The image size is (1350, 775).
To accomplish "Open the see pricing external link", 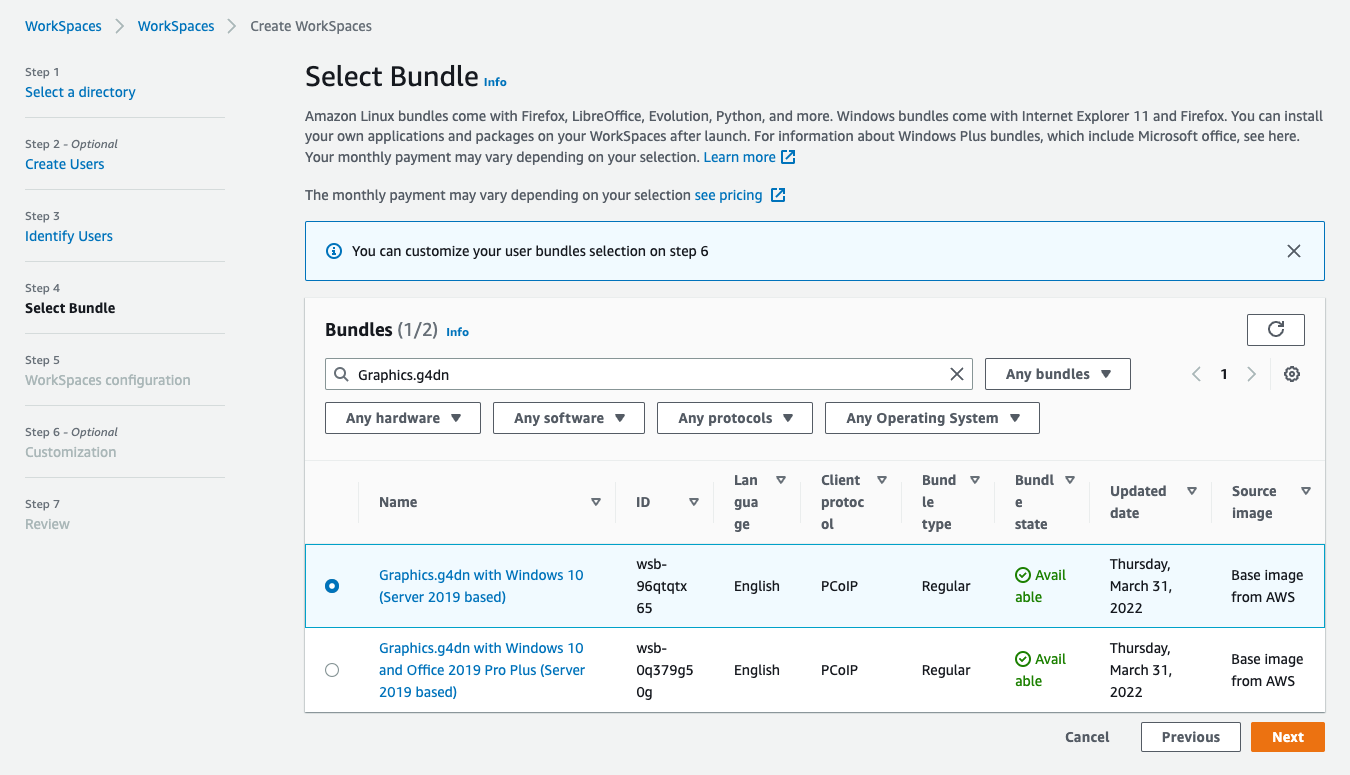I will [x=739, y=195].
